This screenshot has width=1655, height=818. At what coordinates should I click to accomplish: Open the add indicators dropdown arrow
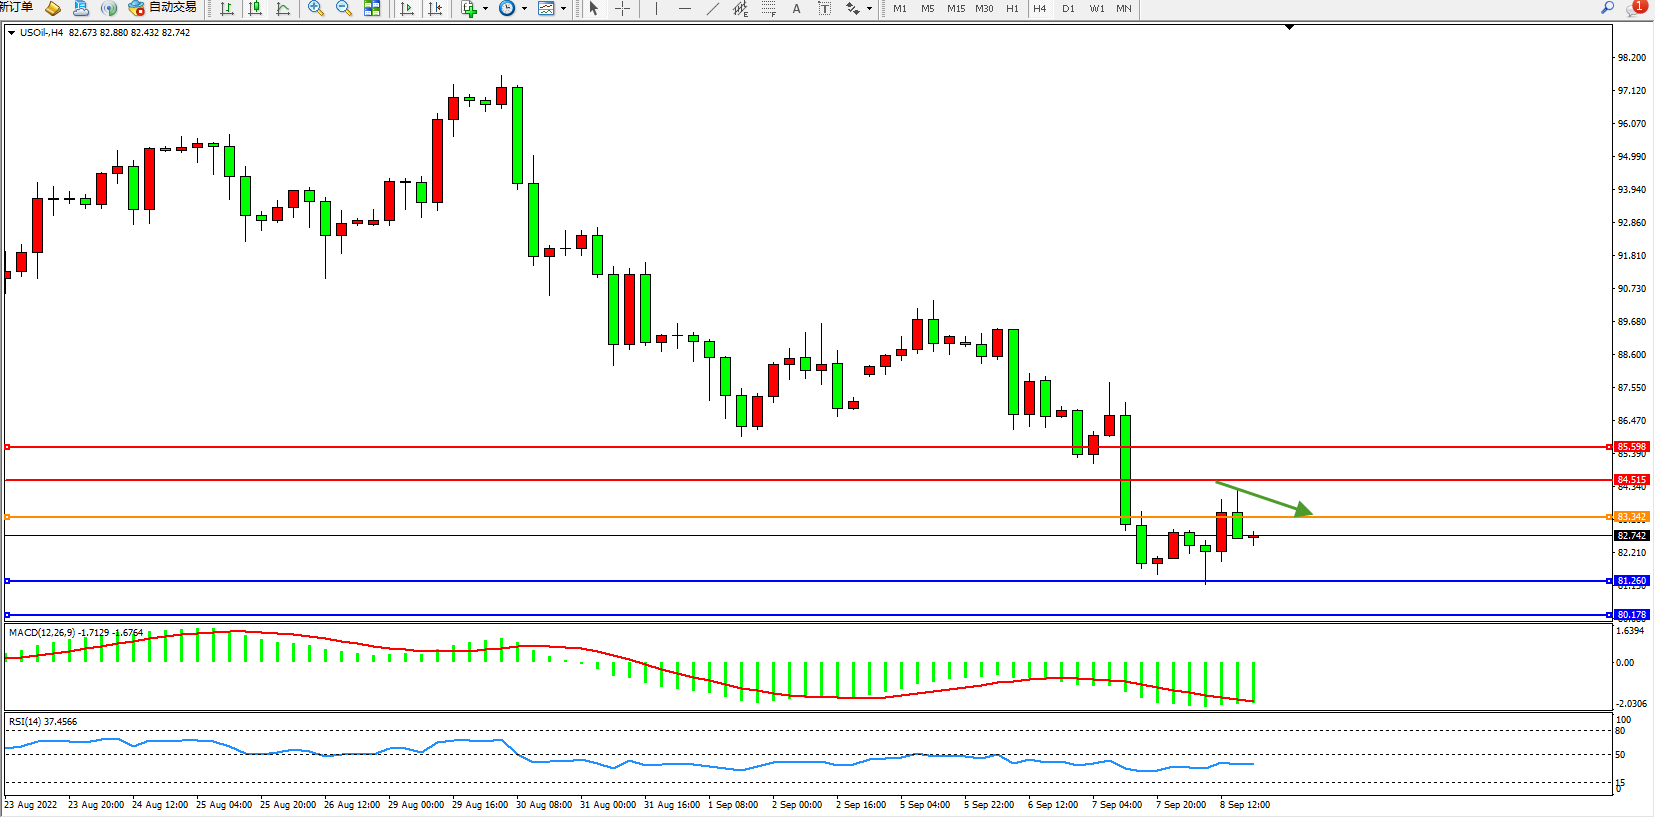[486, 9]
